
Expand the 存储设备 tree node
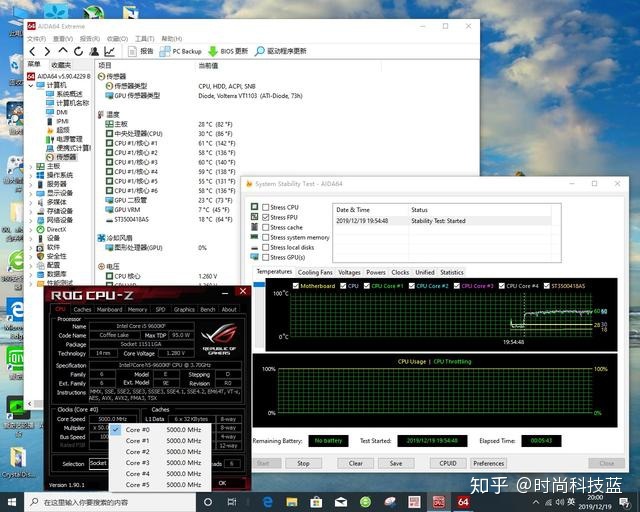point(31,211)
